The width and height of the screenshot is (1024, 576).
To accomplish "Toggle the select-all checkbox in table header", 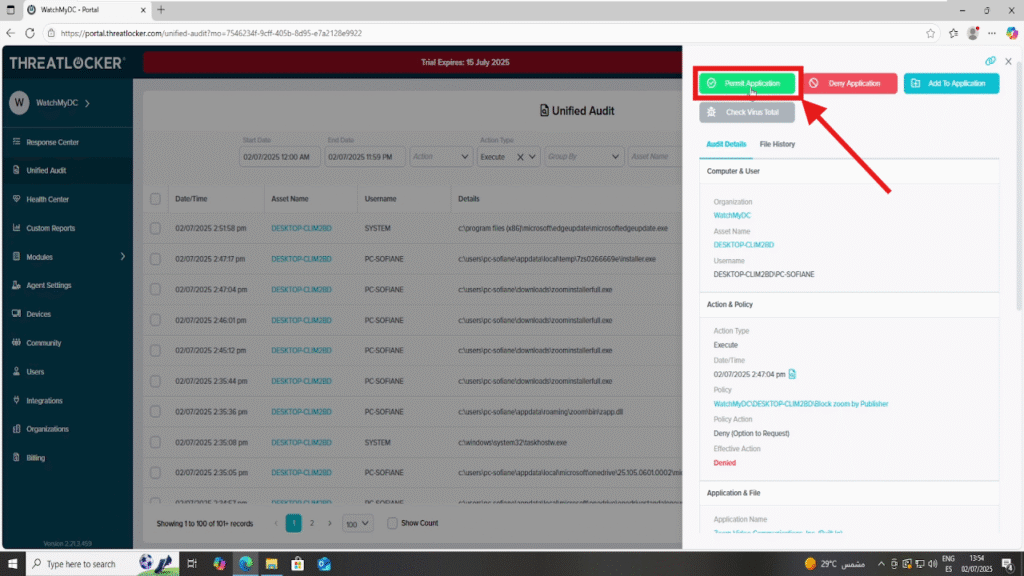I will (155, 199).
